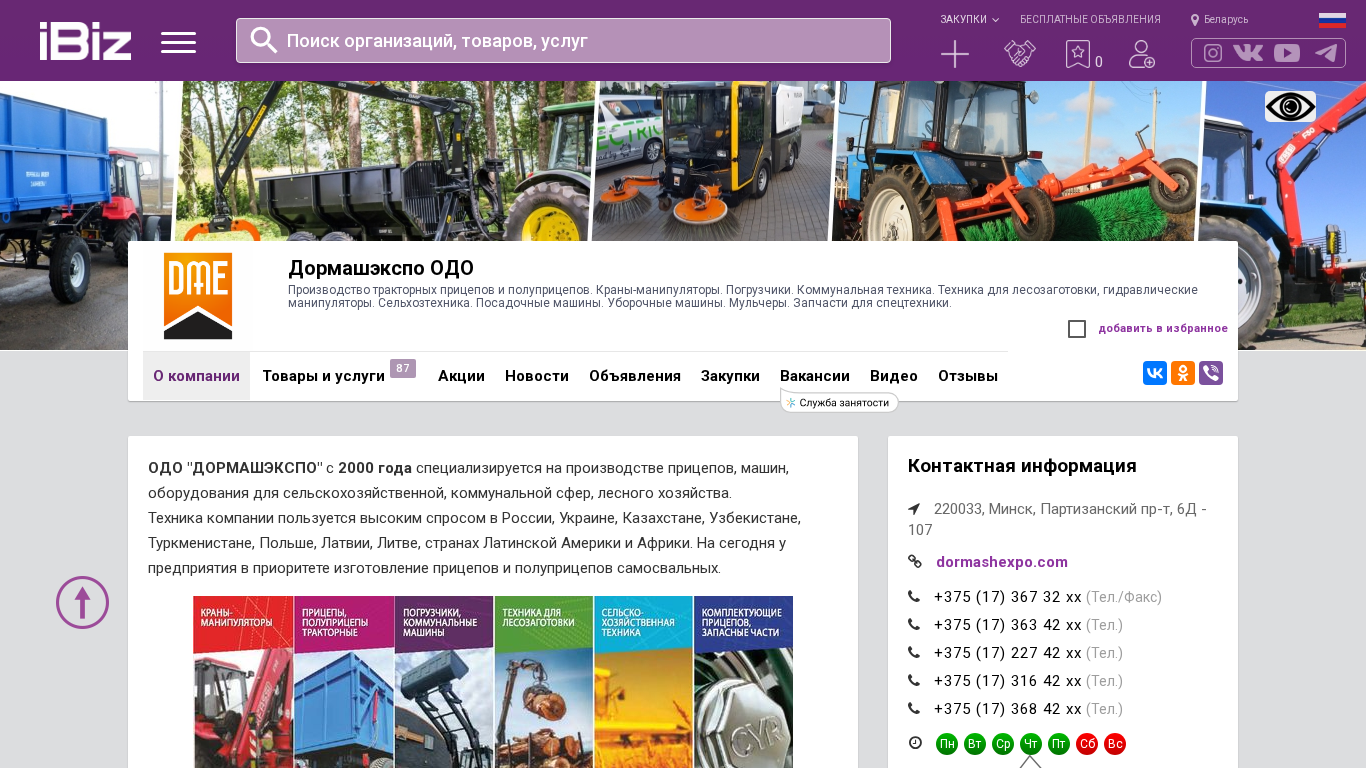Reveal phone +375 (17) 316 42 xx

(1008, 681)
